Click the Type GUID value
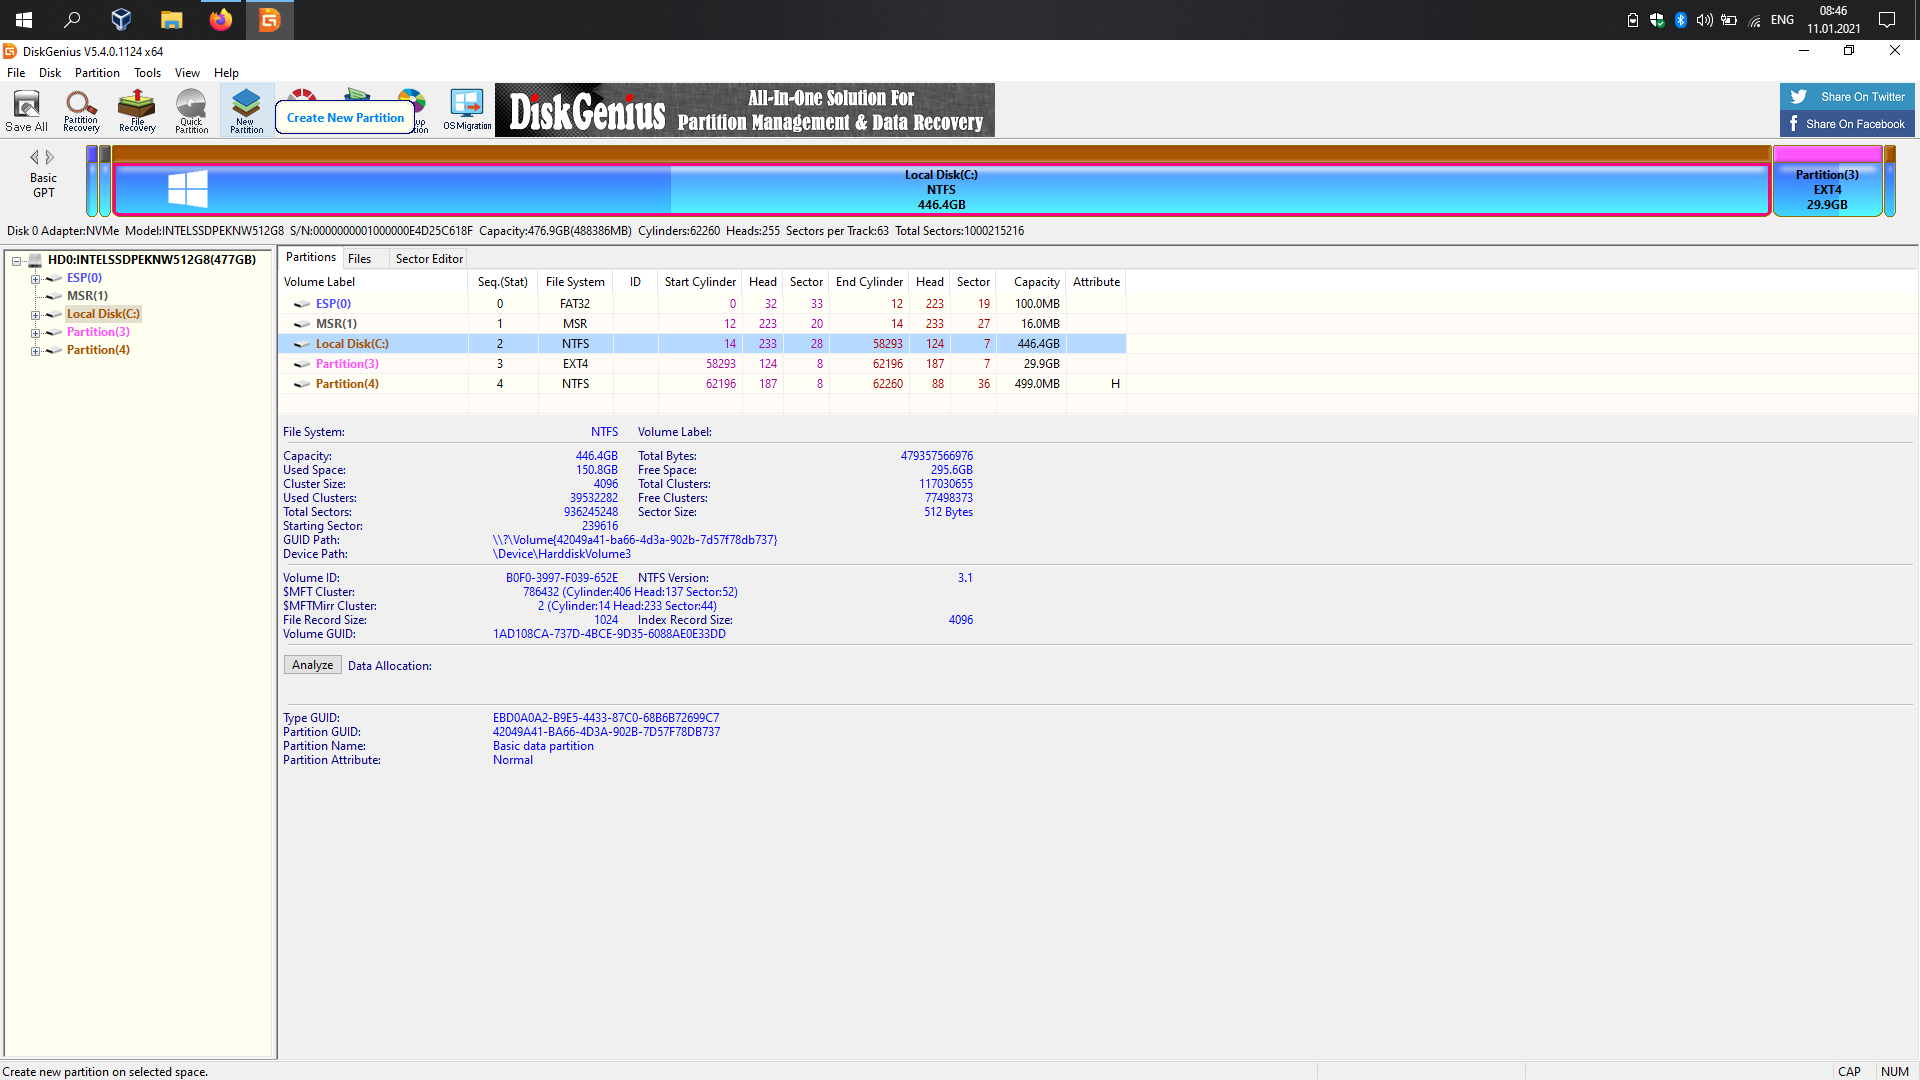The height and width of the screenshot is (1080, 1920). [x=606, y=718]
